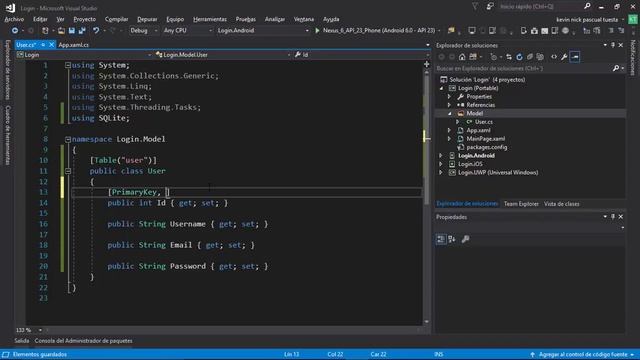Expand the Referencias node
Image resolution: width=640 pixels, height=360 pixels.
449,105
